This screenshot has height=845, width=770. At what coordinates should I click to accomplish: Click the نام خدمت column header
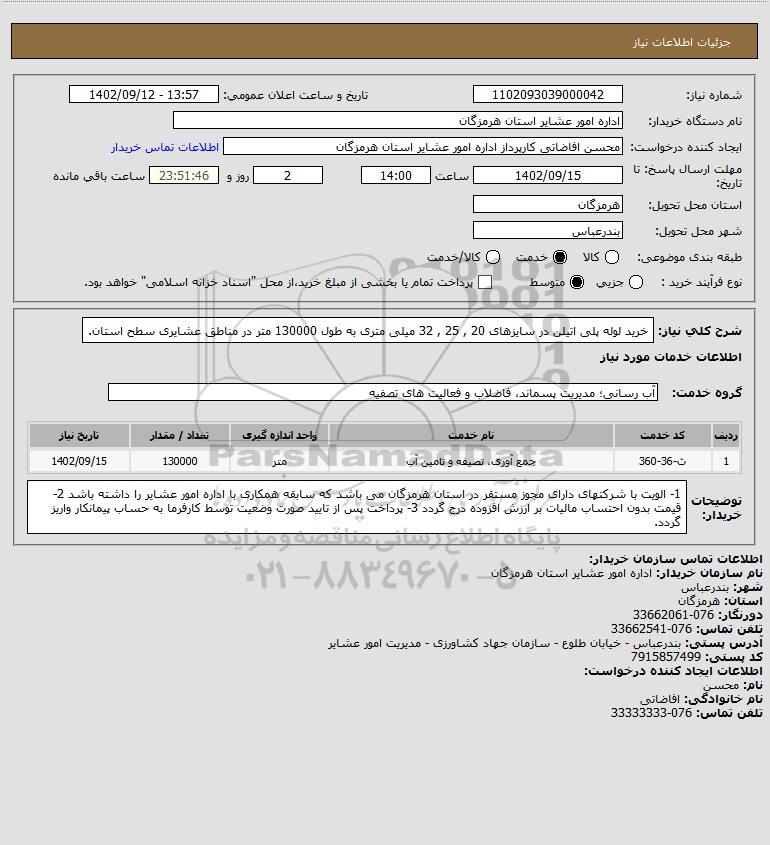(x=471, y=435)
